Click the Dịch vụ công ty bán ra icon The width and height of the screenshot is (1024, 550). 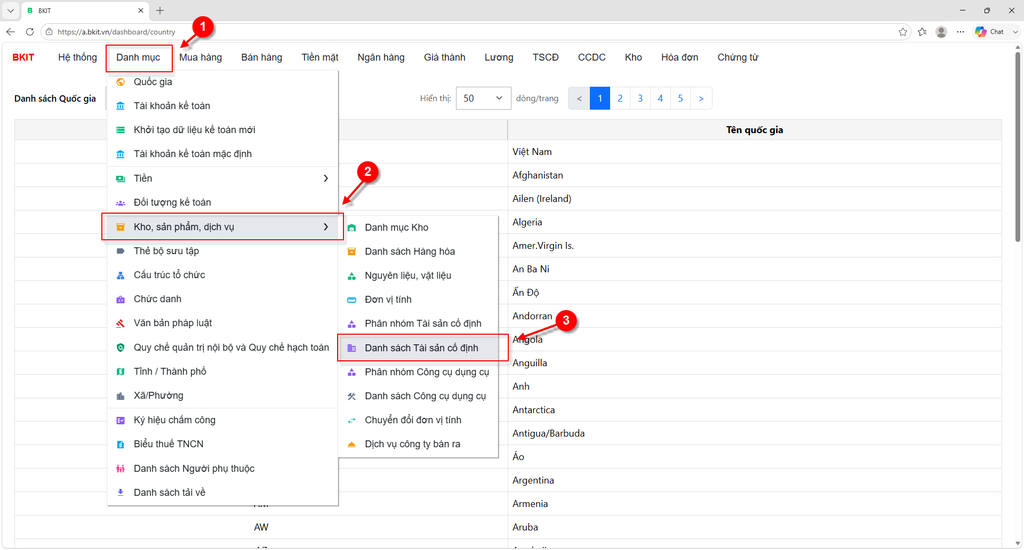[351, 444]
